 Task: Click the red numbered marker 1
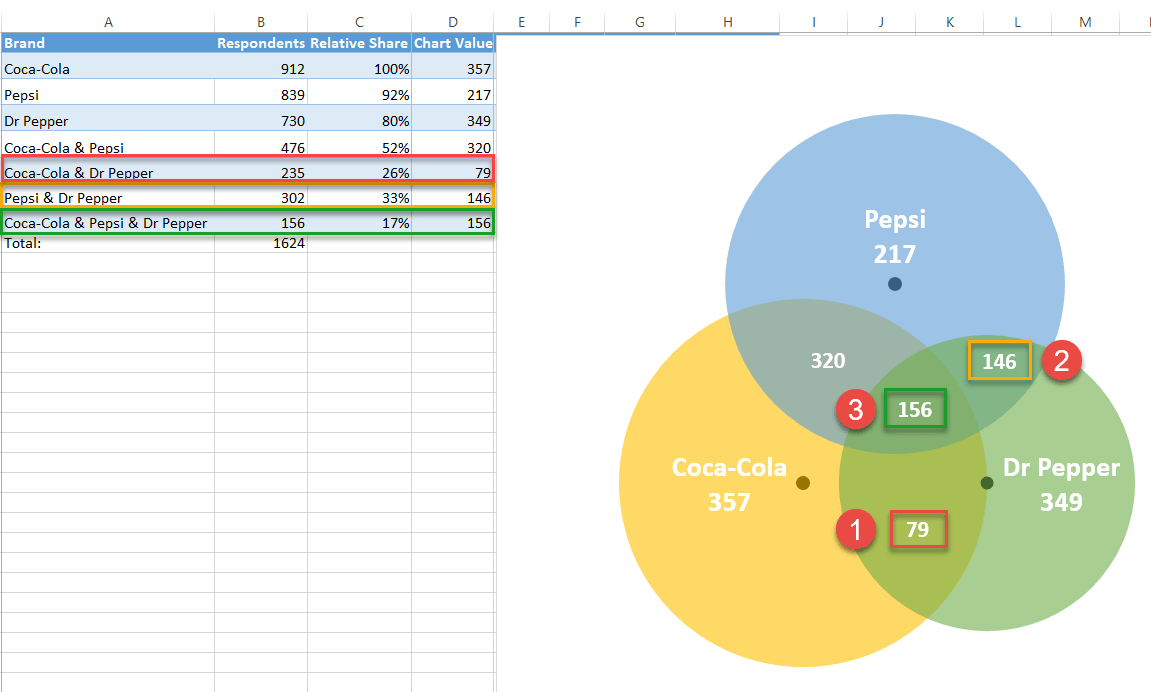click(855, 530)
